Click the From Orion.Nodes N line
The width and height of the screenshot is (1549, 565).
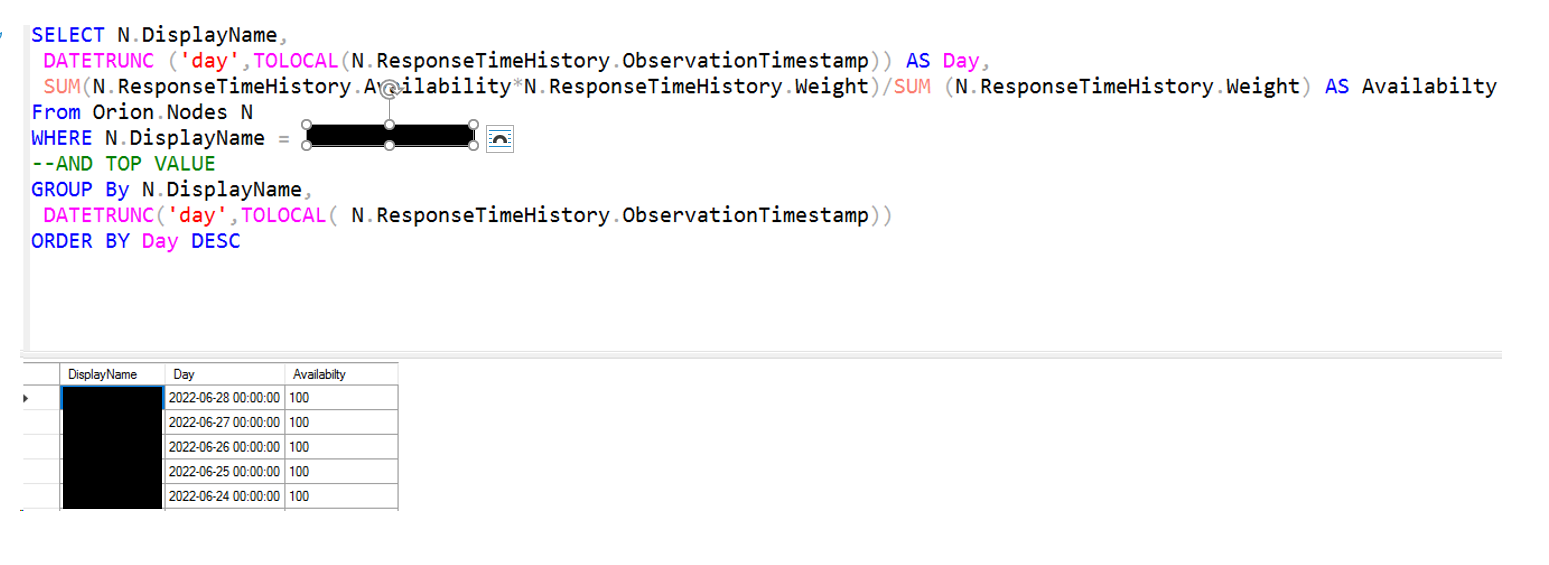[x=142, y=112]
